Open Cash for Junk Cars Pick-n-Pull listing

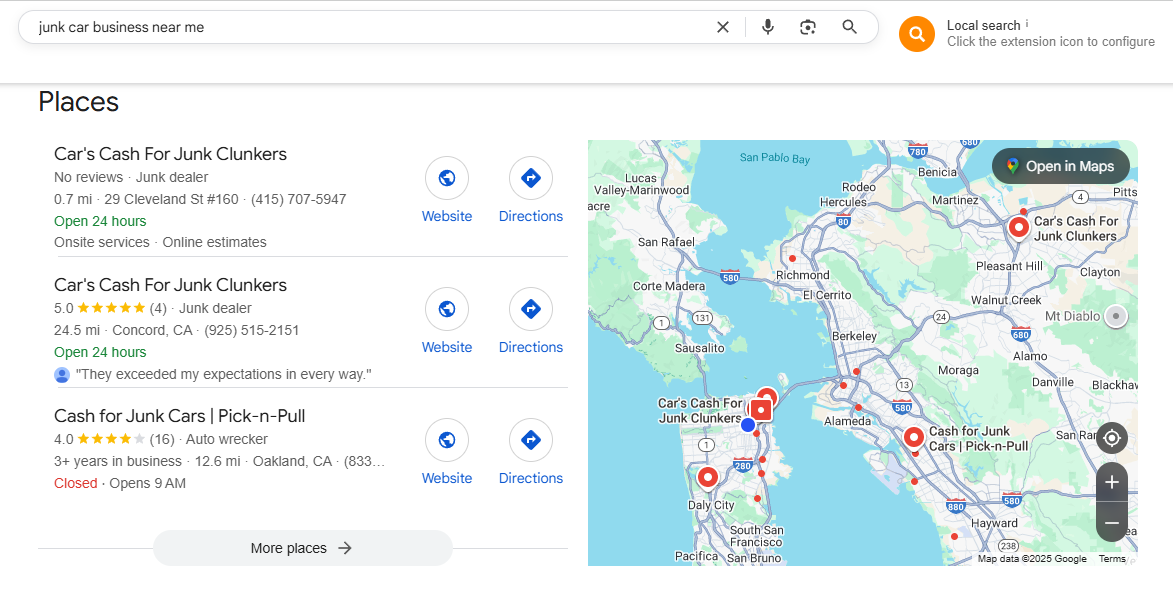[x=179, y=416]
